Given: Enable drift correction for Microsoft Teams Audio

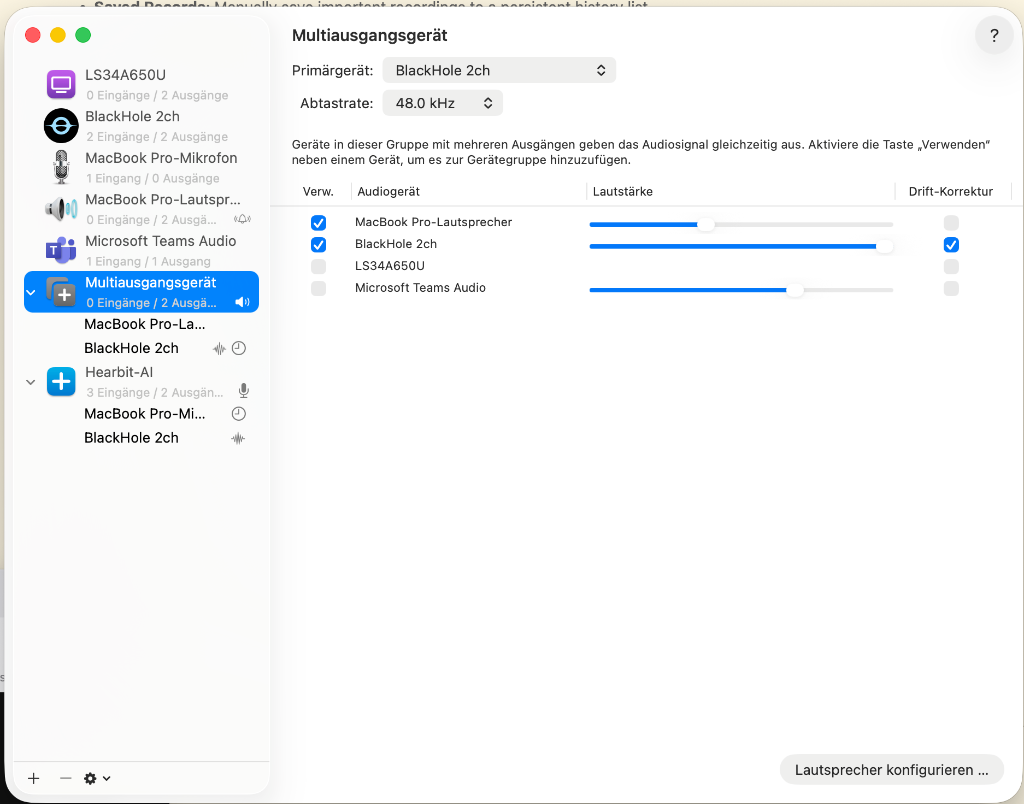Looking at the screenshot, I should click(x=951, y=289).
